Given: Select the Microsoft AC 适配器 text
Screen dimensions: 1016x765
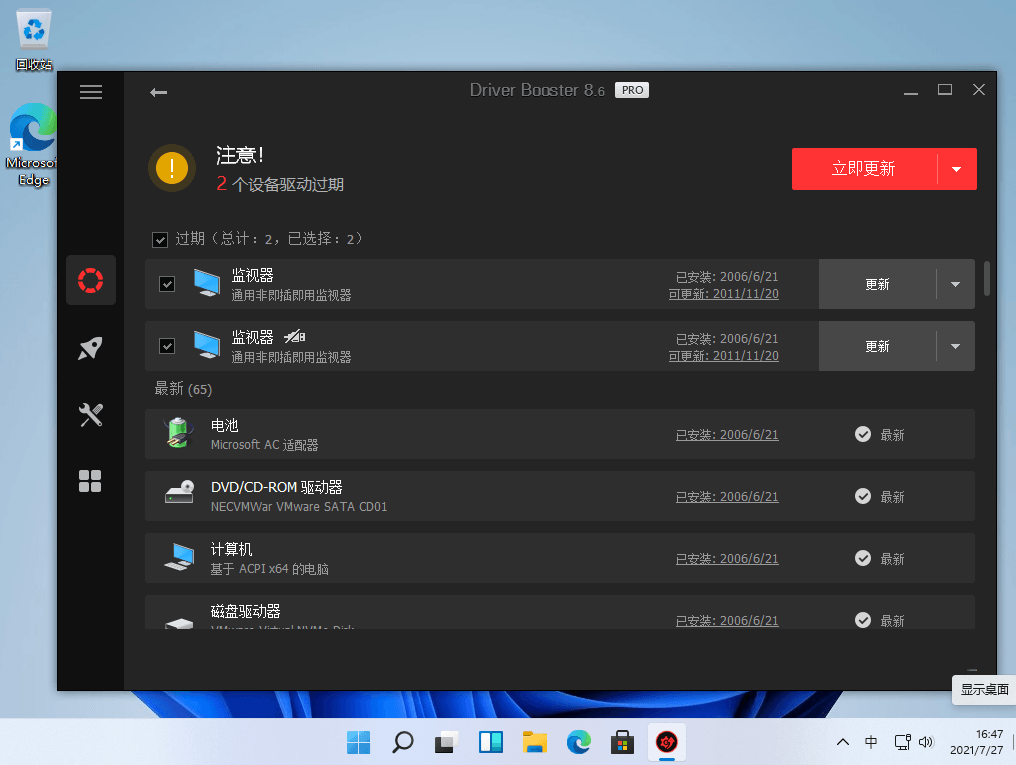Looking at the screenshot, I should (264, 445).
